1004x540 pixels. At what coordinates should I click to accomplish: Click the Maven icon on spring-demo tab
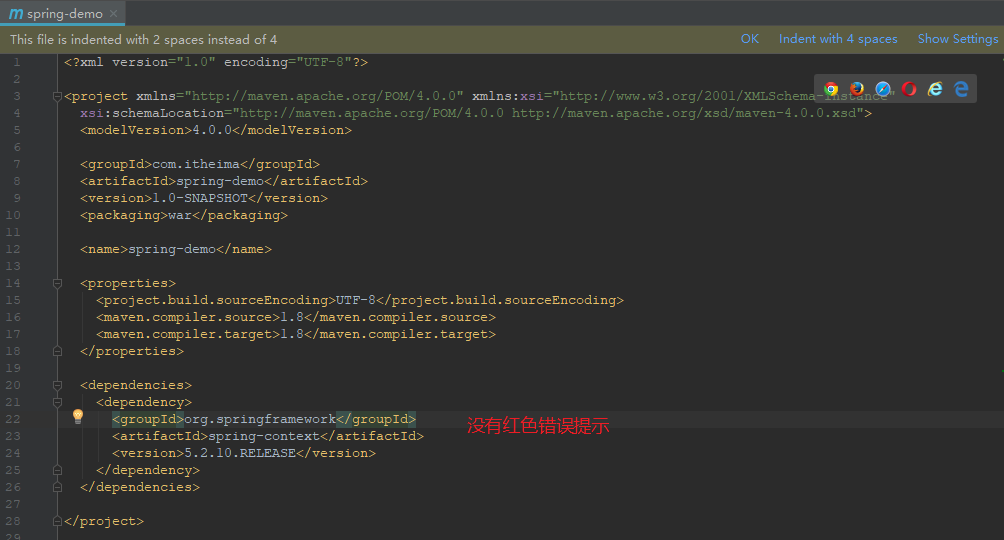[x=16, y=14]
